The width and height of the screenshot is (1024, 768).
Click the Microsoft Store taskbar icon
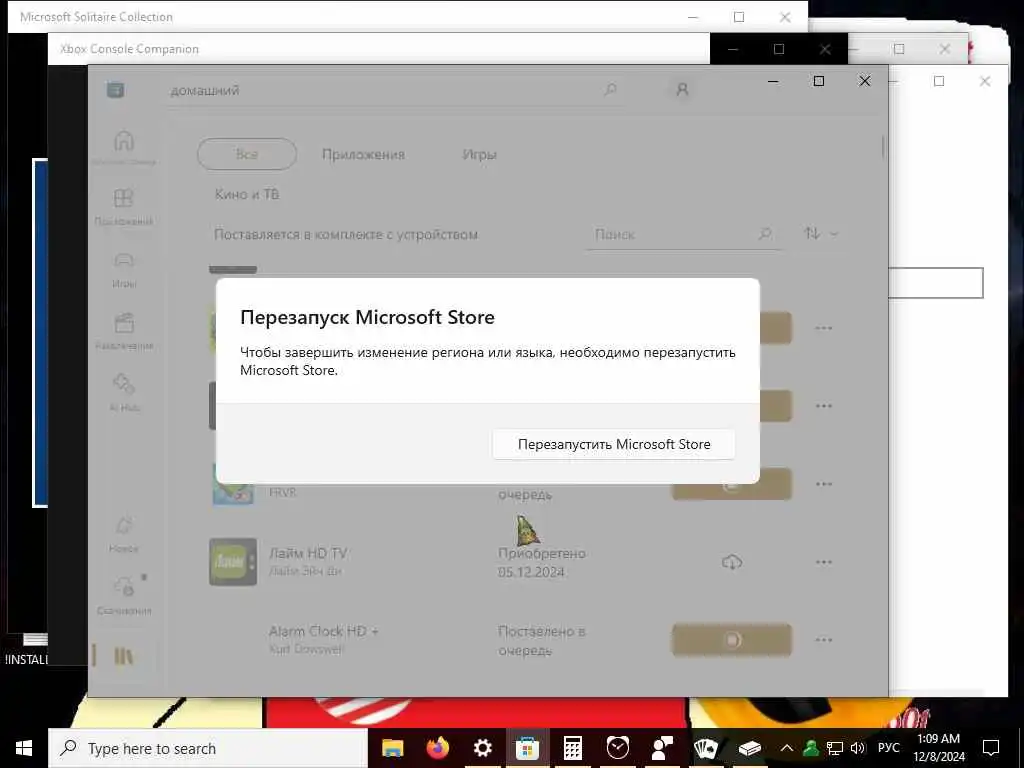(x=528, y=748)
